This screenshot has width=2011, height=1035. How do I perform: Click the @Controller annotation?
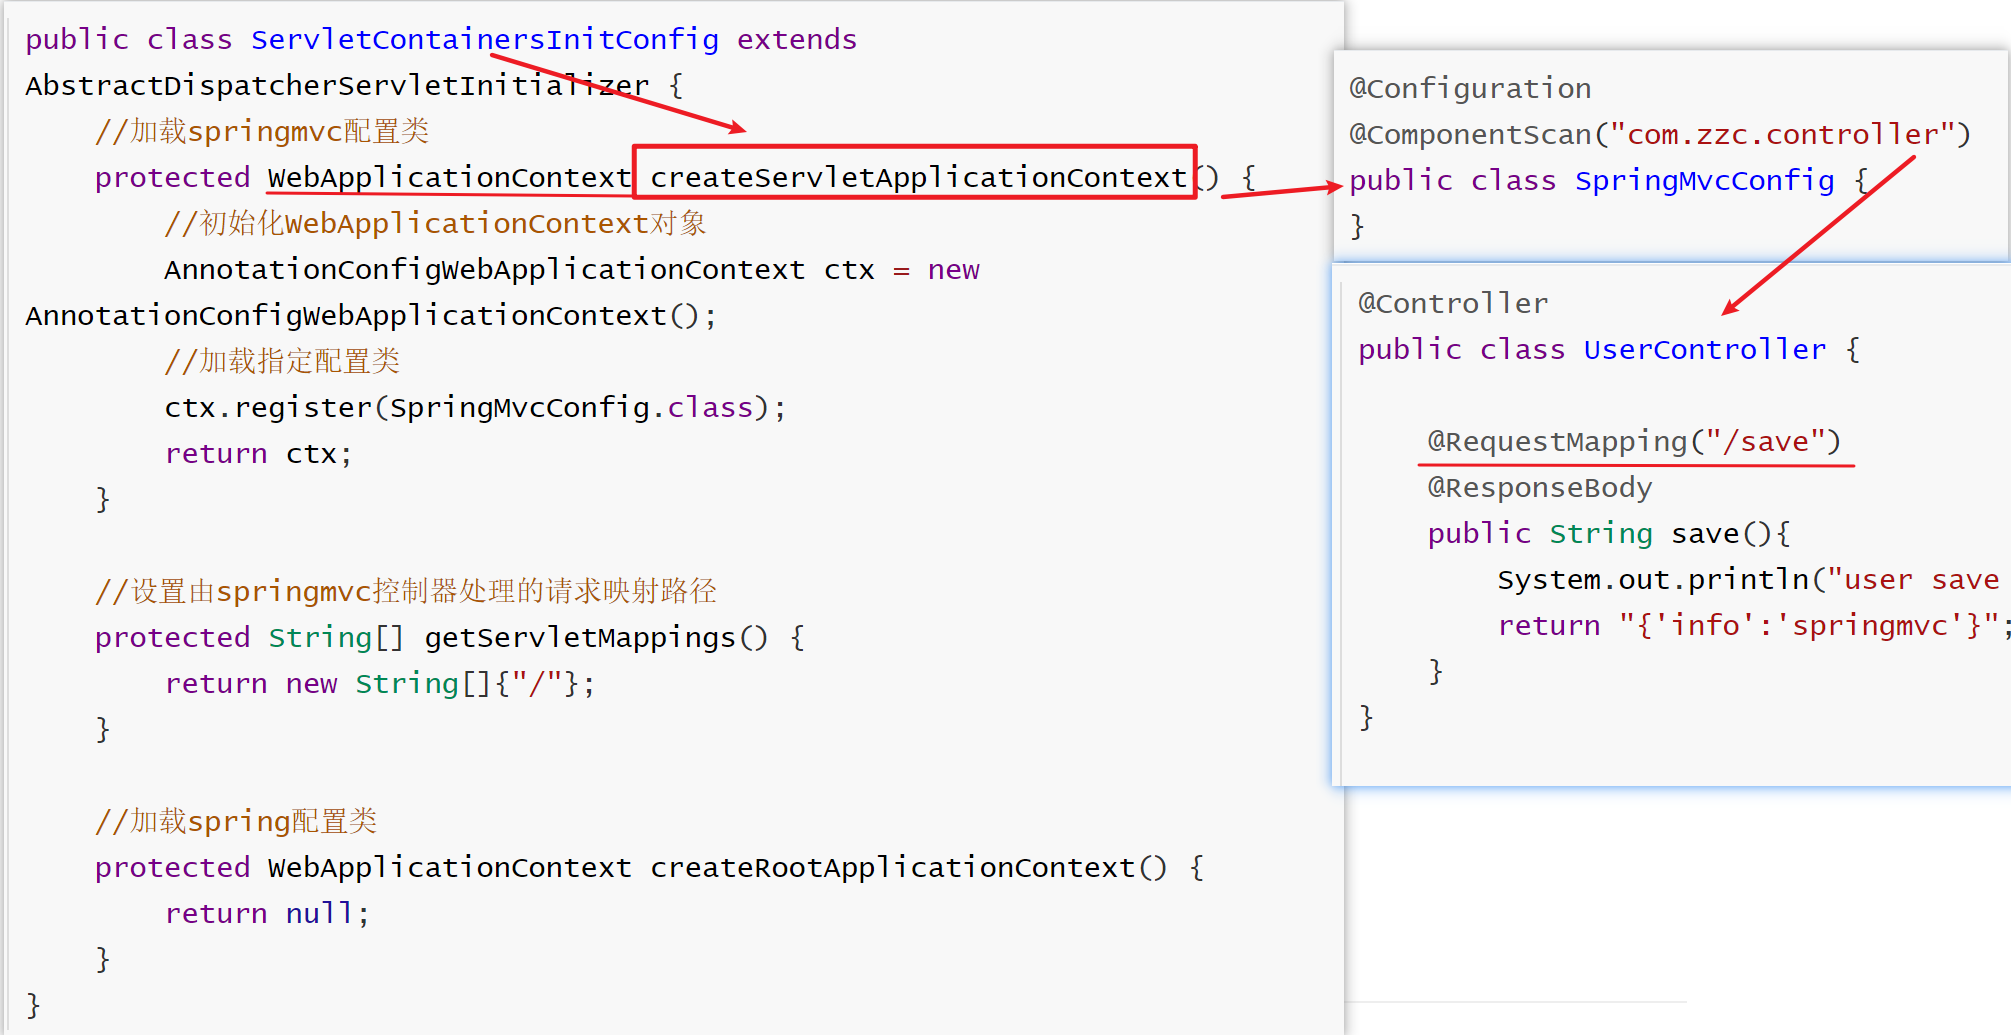[x=1453, y=303]
